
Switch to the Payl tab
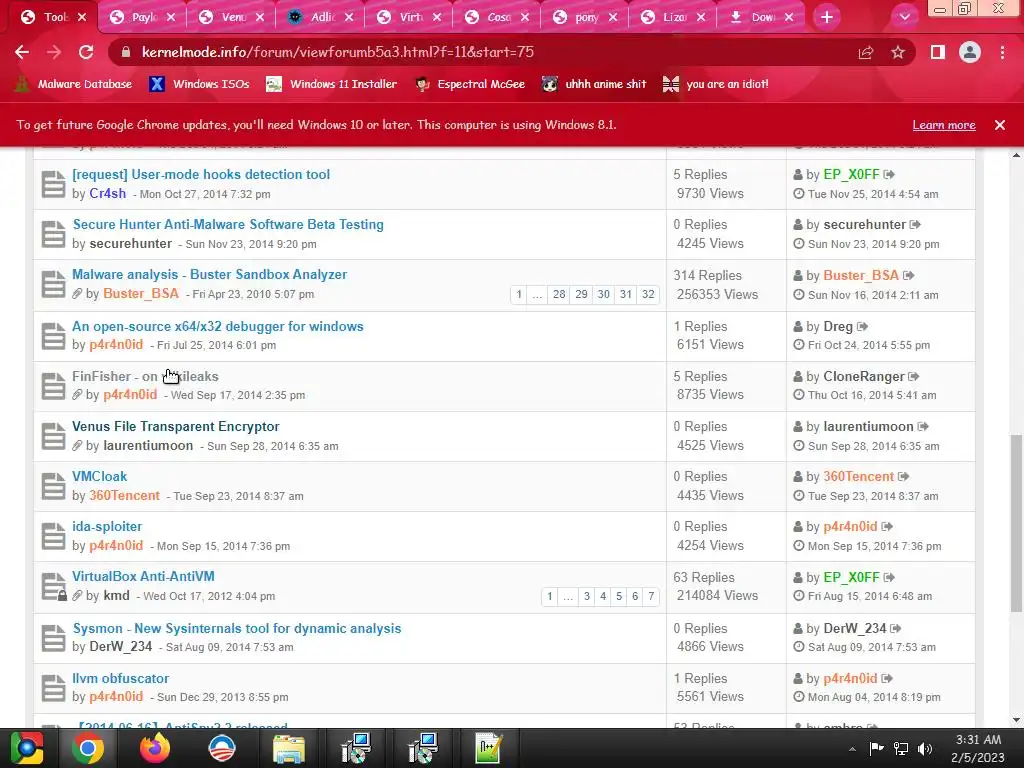[x=142, y=17]
